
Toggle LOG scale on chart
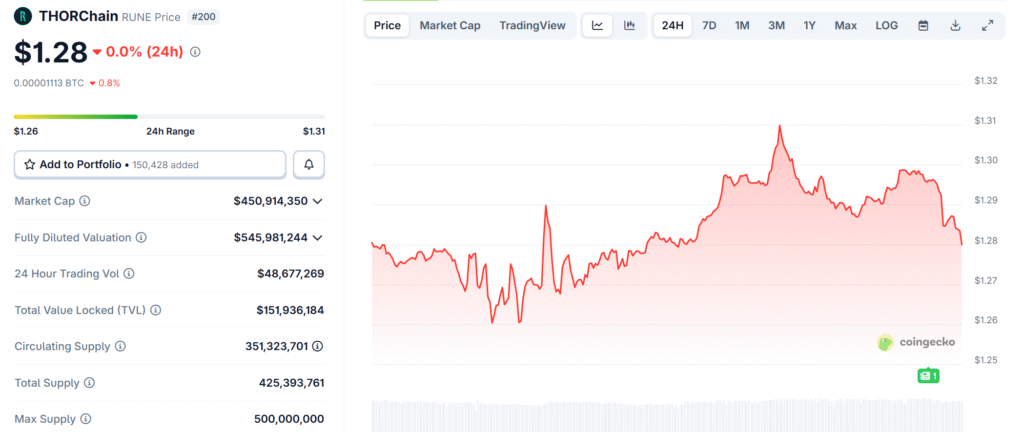887,25
